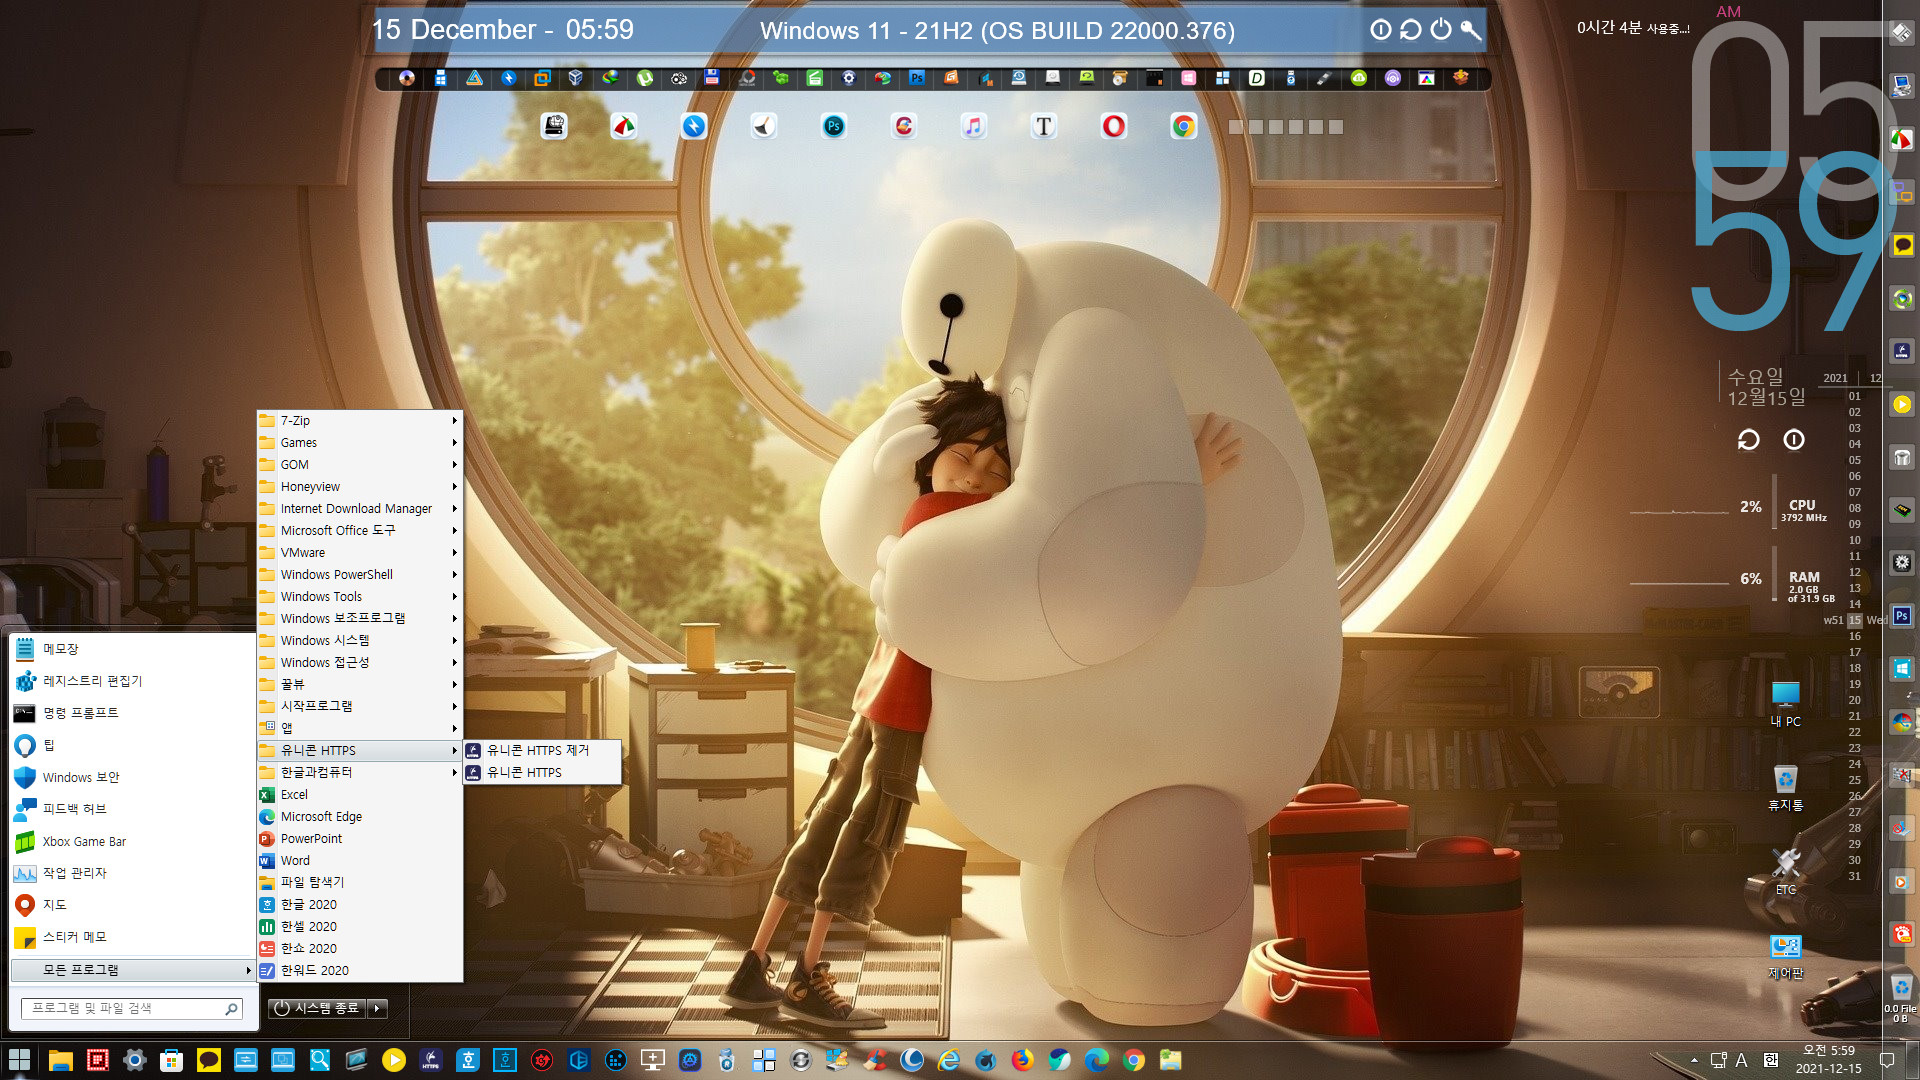Click the power icon left of the banner wrench

[1441, 30]
